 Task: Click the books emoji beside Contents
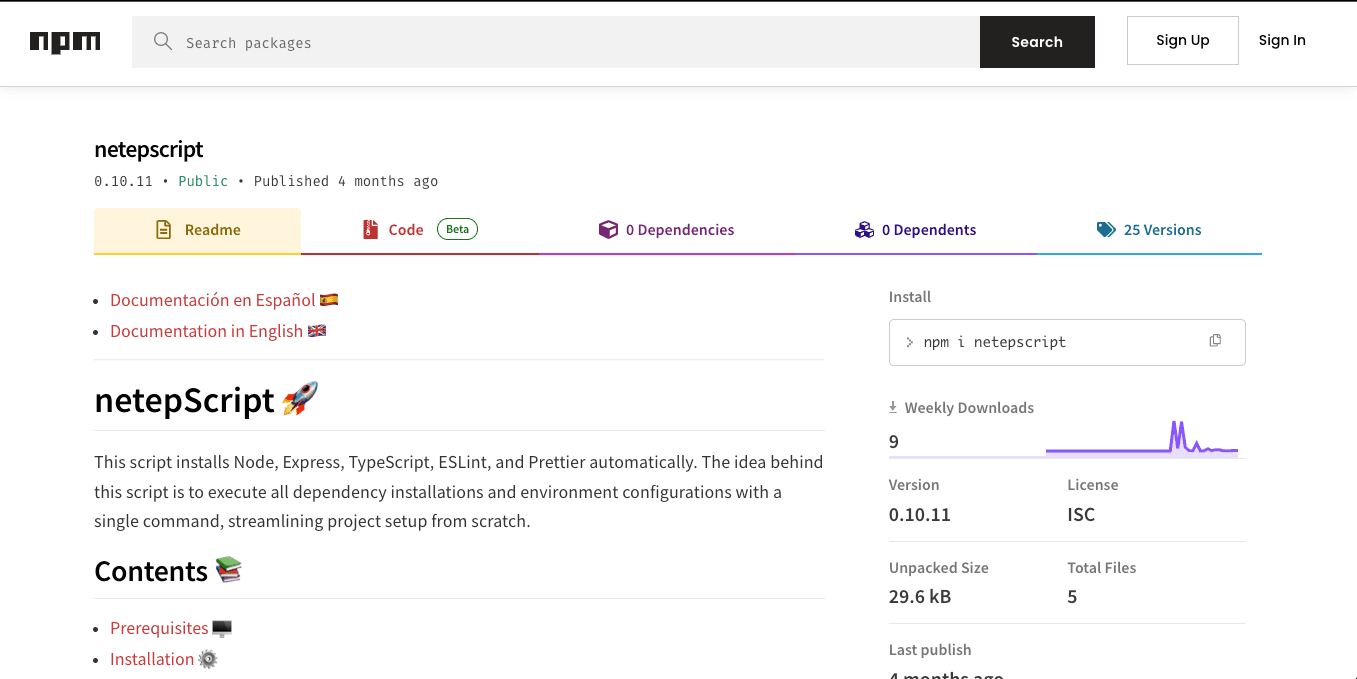point(229,570)
